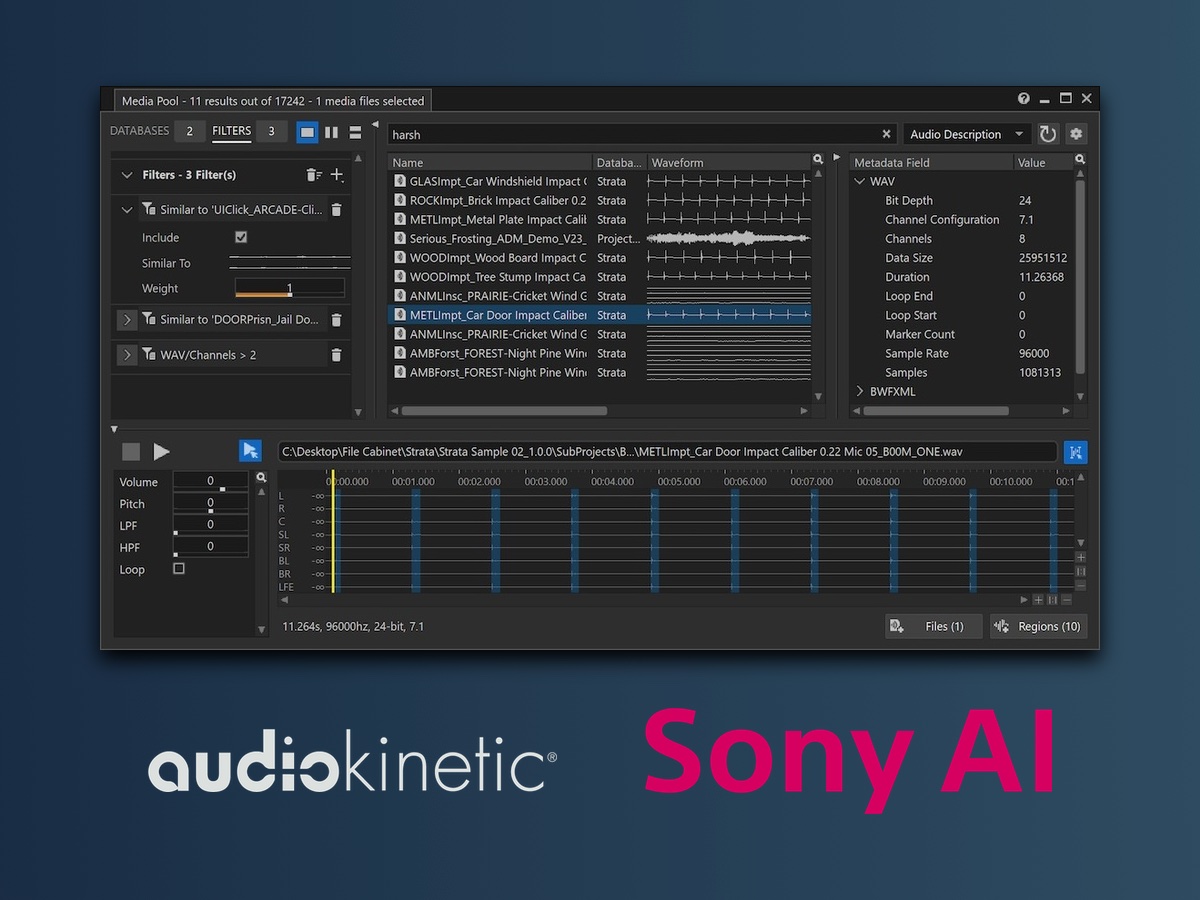Click the Files (1) button
The image size is (1200, 900).
[933, 626]
